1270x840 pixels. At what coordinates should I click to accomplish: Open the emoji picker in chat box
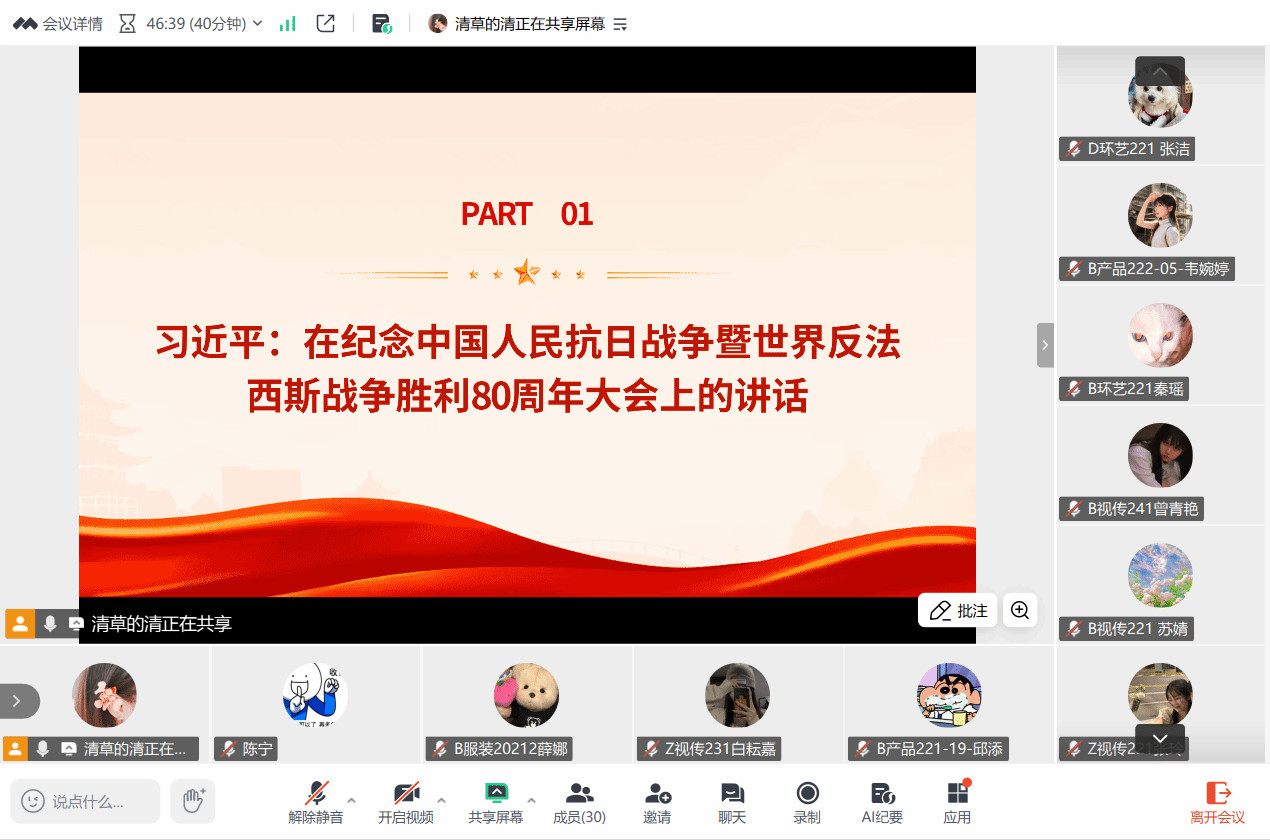pos(33,801)
